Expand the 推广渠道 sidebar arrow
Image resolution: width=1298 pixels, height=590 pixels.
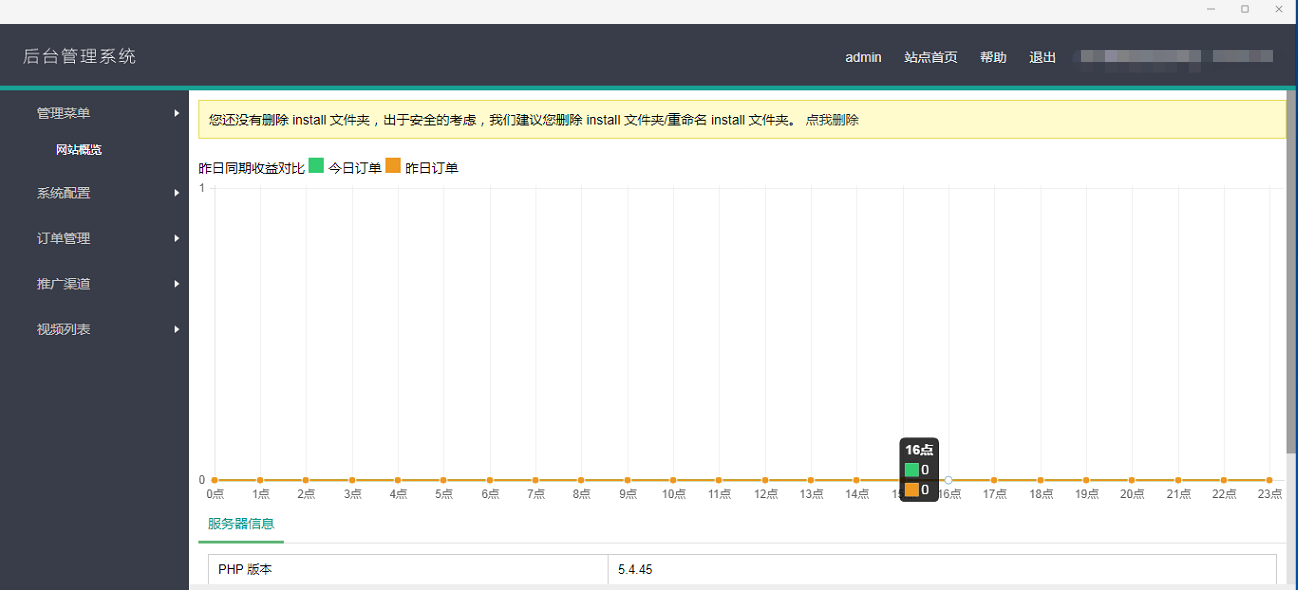(177, 284)
